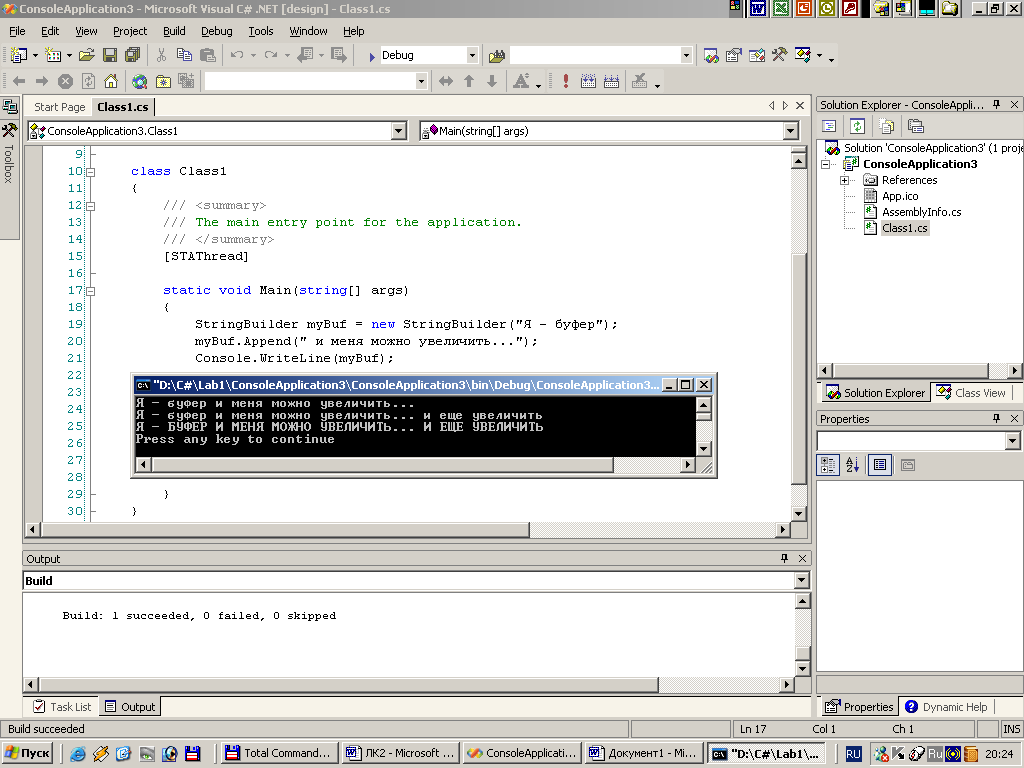Collapse the ConsoleApplication3 project node

coord(825,165)
